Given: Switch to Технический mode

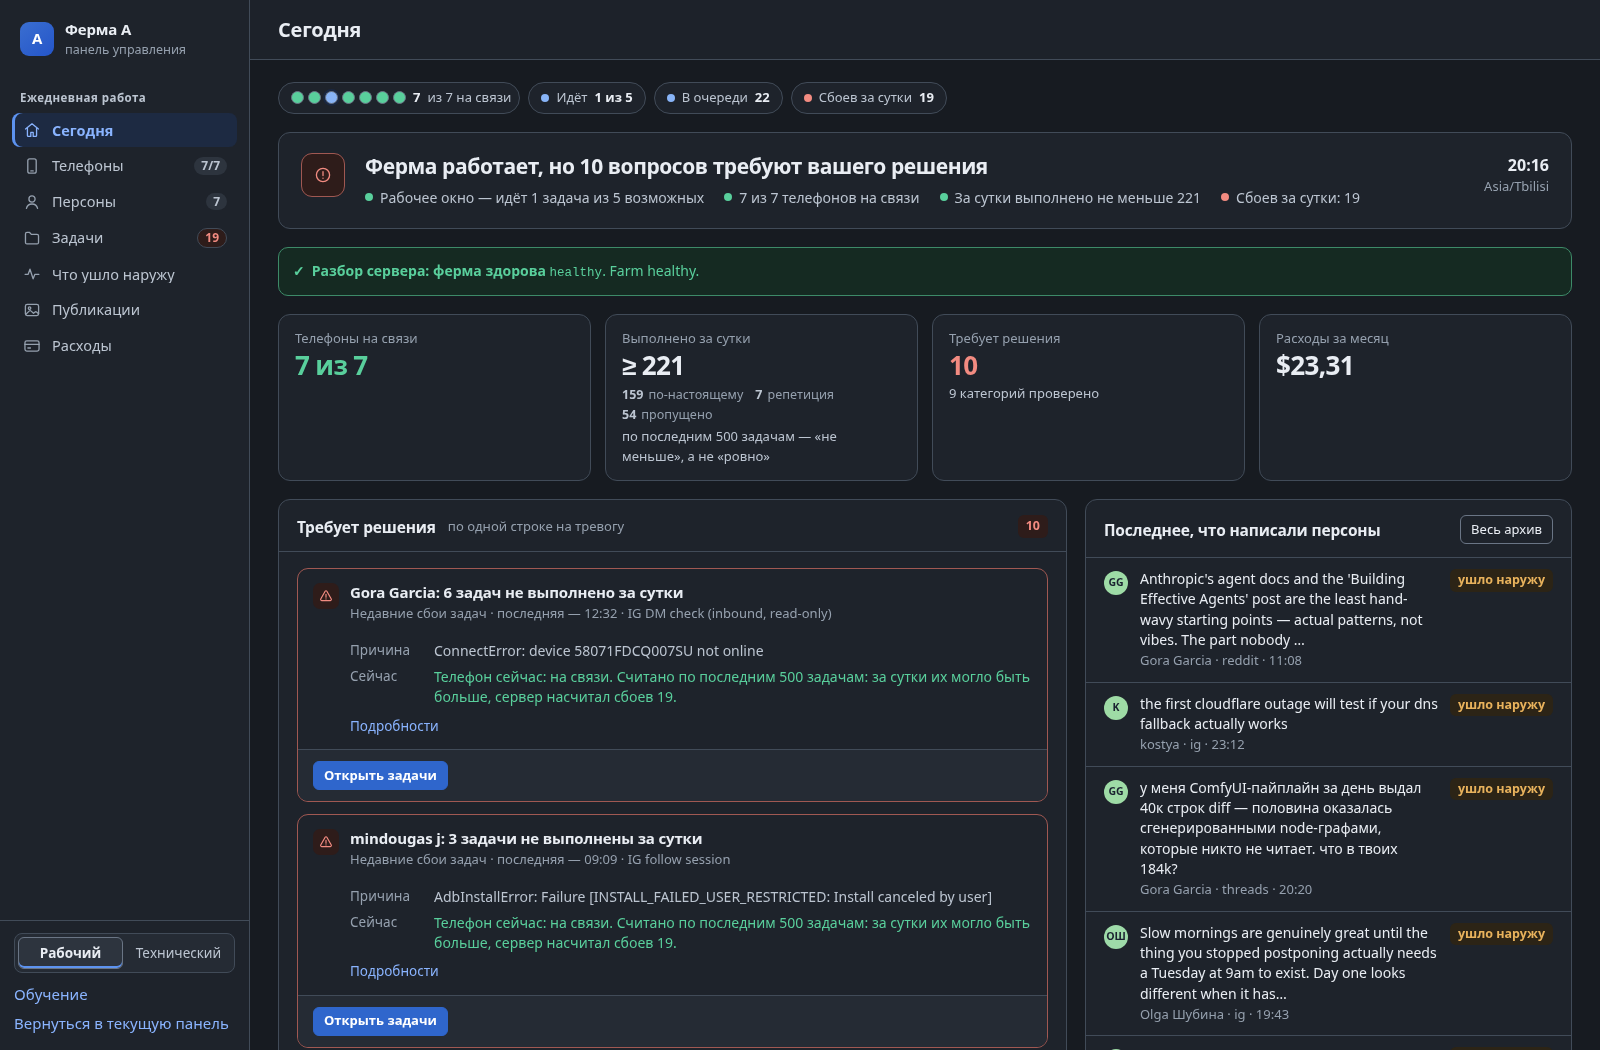Looking at the screenshot, I should (178, 953).
